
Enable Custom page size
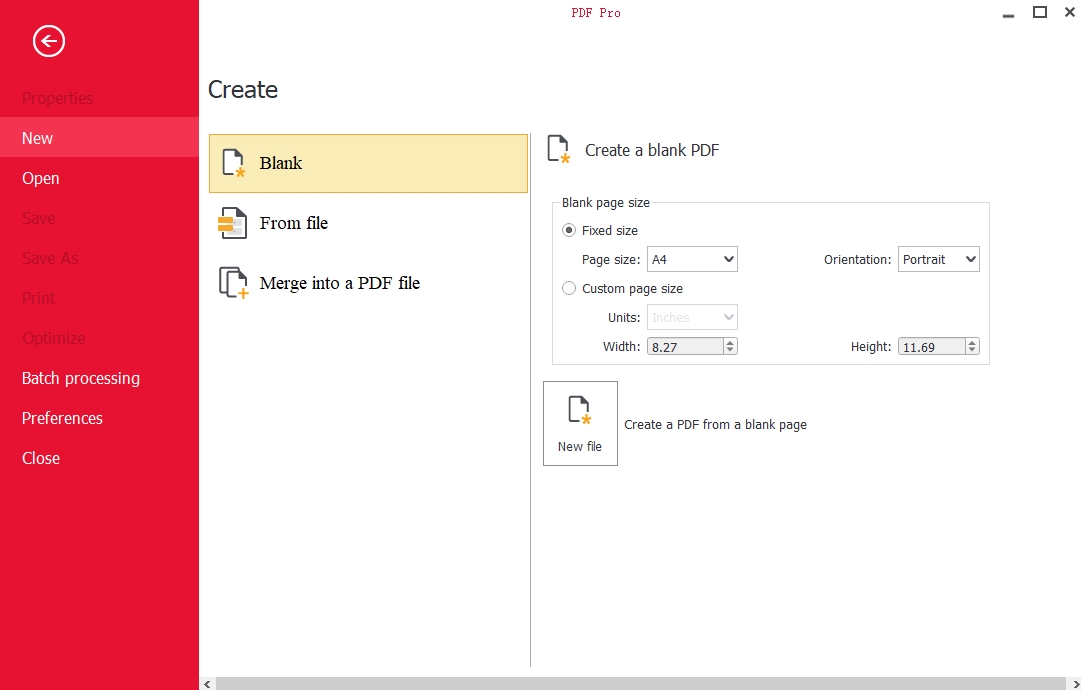tap(569, 288)
